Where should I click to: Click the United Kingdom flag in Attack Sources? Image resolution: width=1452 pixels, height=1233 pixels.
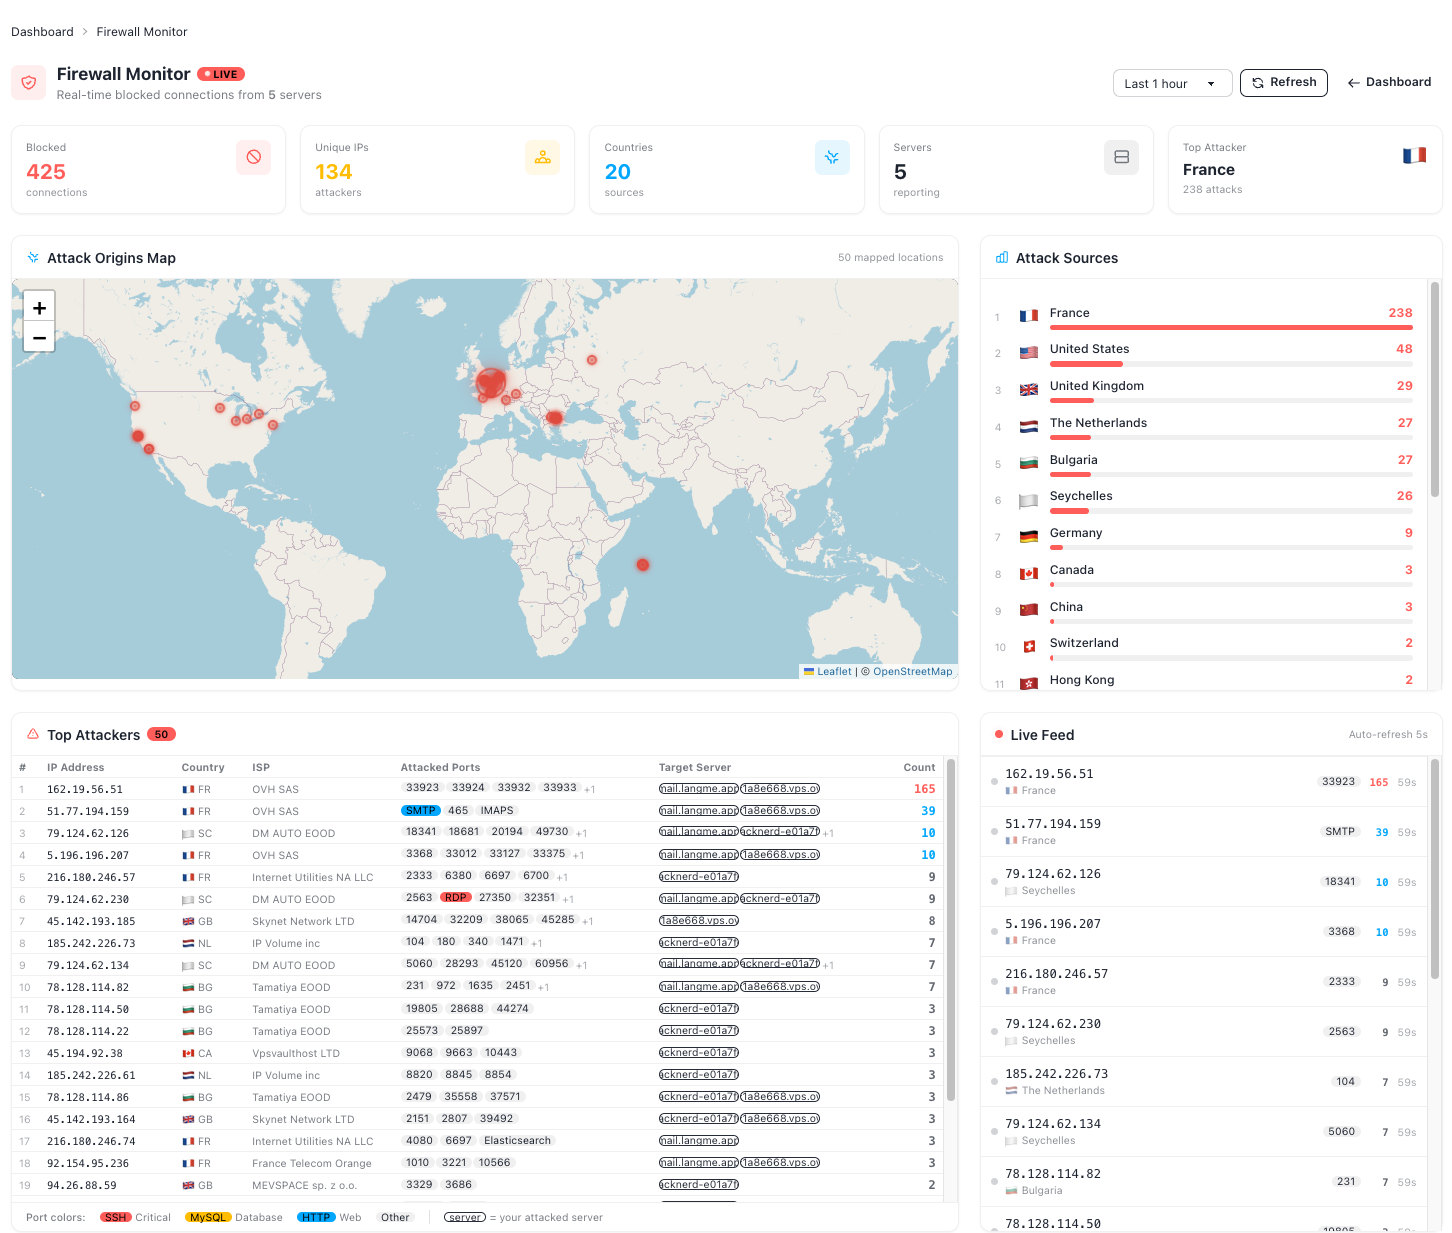coord(1029,390)
